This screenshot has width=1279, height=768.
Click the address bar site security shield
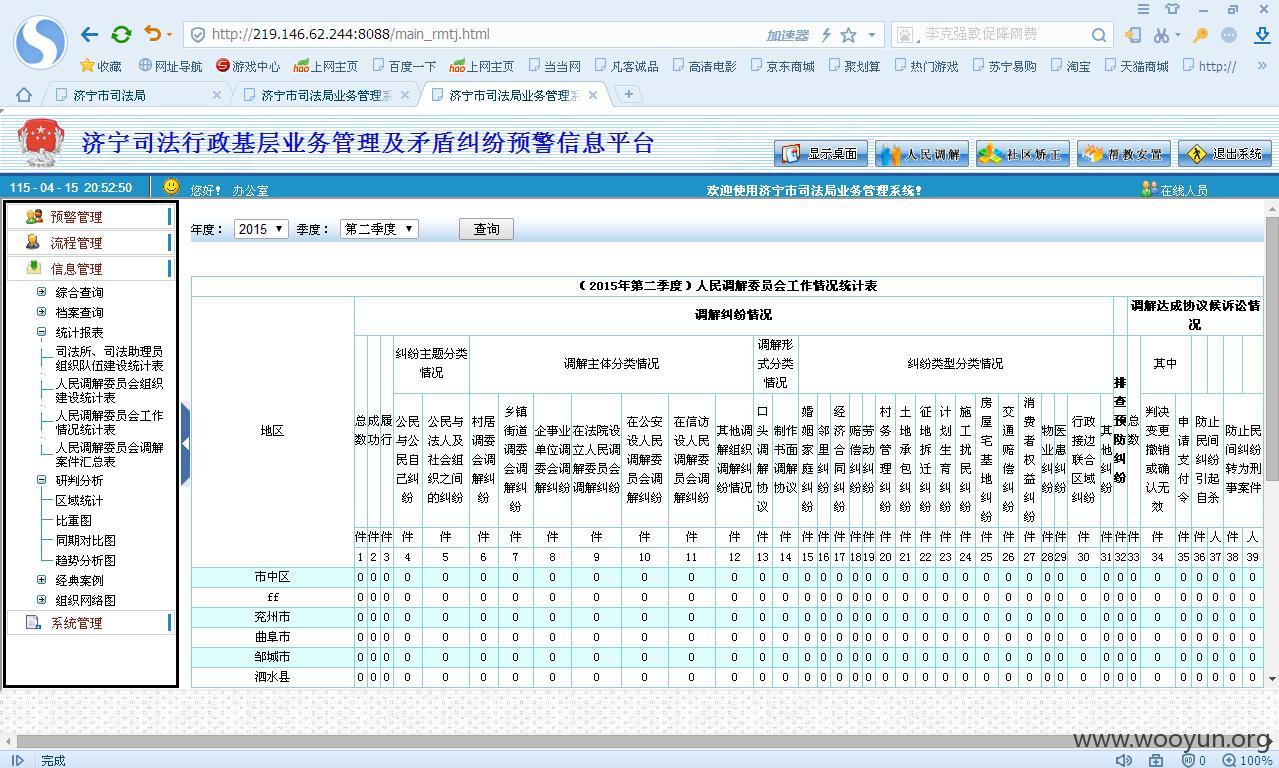point(198,35)
